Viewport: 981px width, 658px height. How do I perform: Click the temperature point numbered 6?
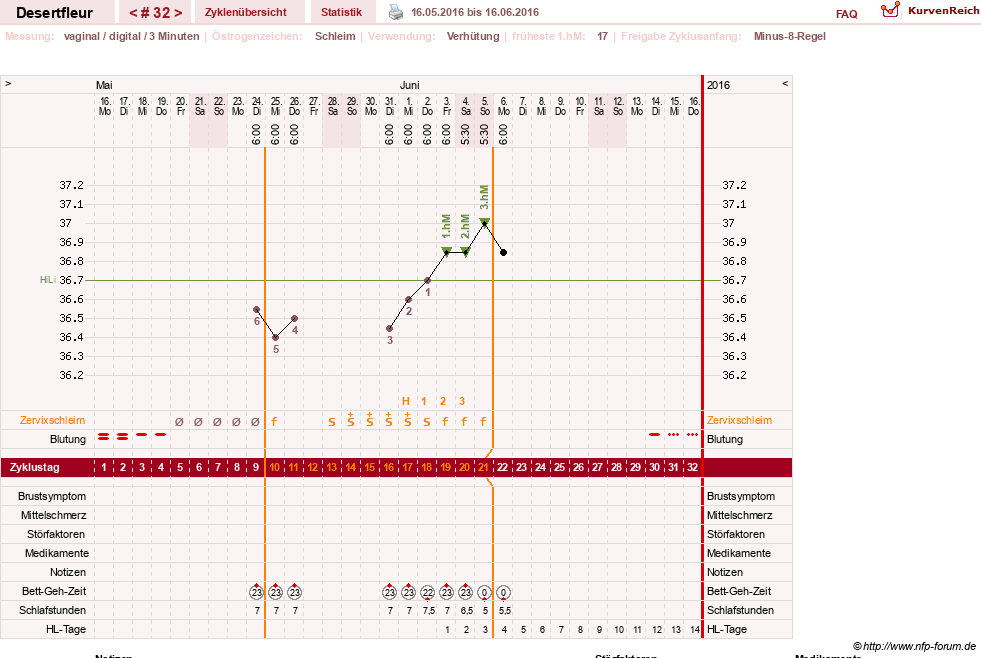coord(257,310)
